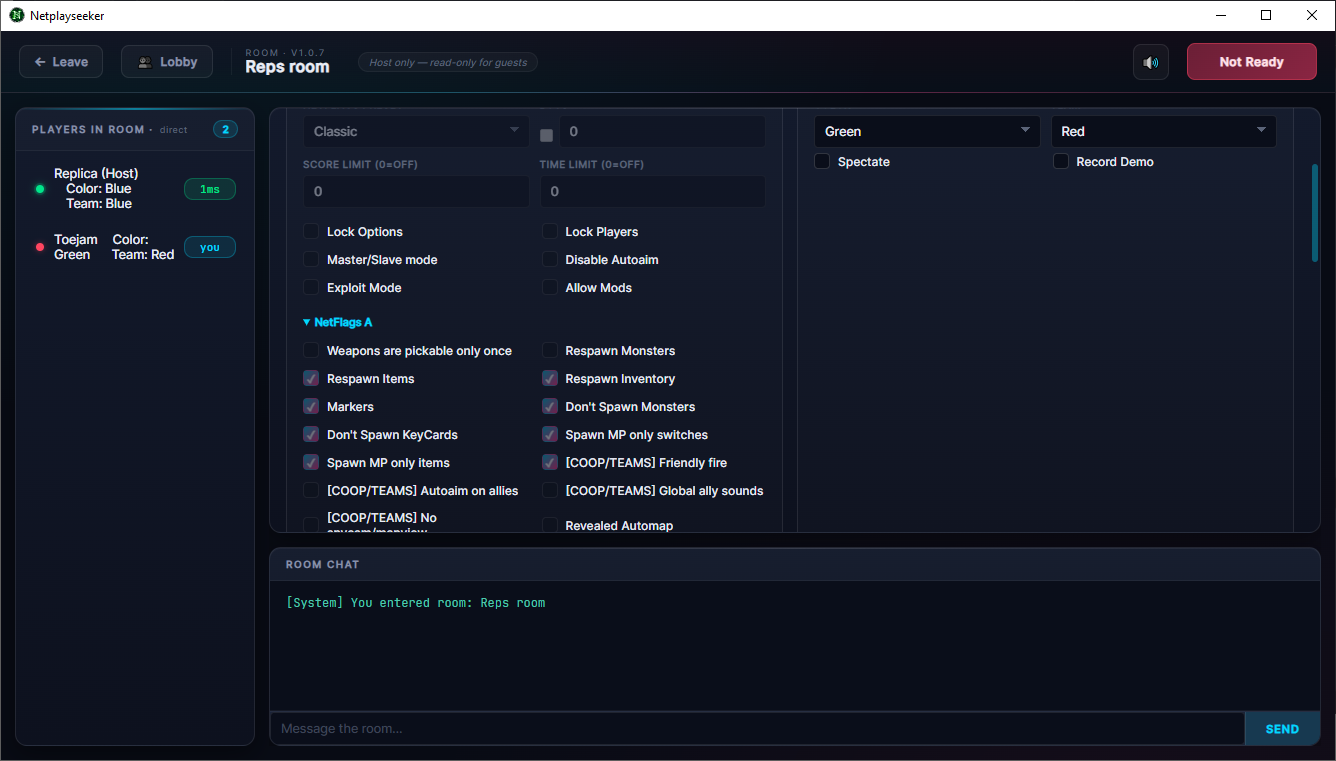The width and height of the screenshot is (1336, 761).
Task: Click the Score Limit input field
Action: [x=416, y=191]
